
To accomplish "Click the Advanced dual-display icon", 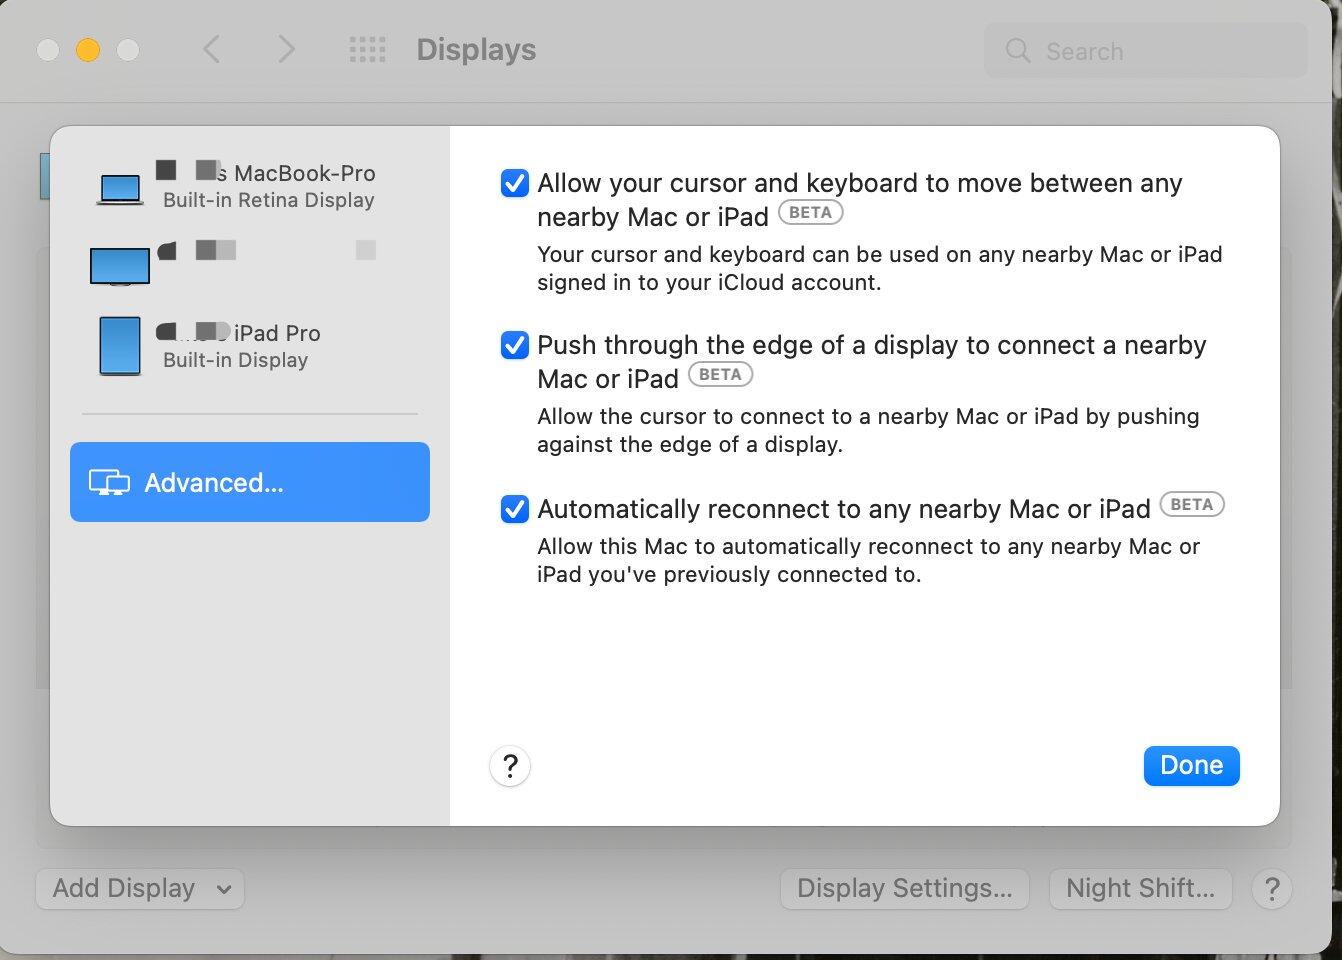I will [109, 483].
